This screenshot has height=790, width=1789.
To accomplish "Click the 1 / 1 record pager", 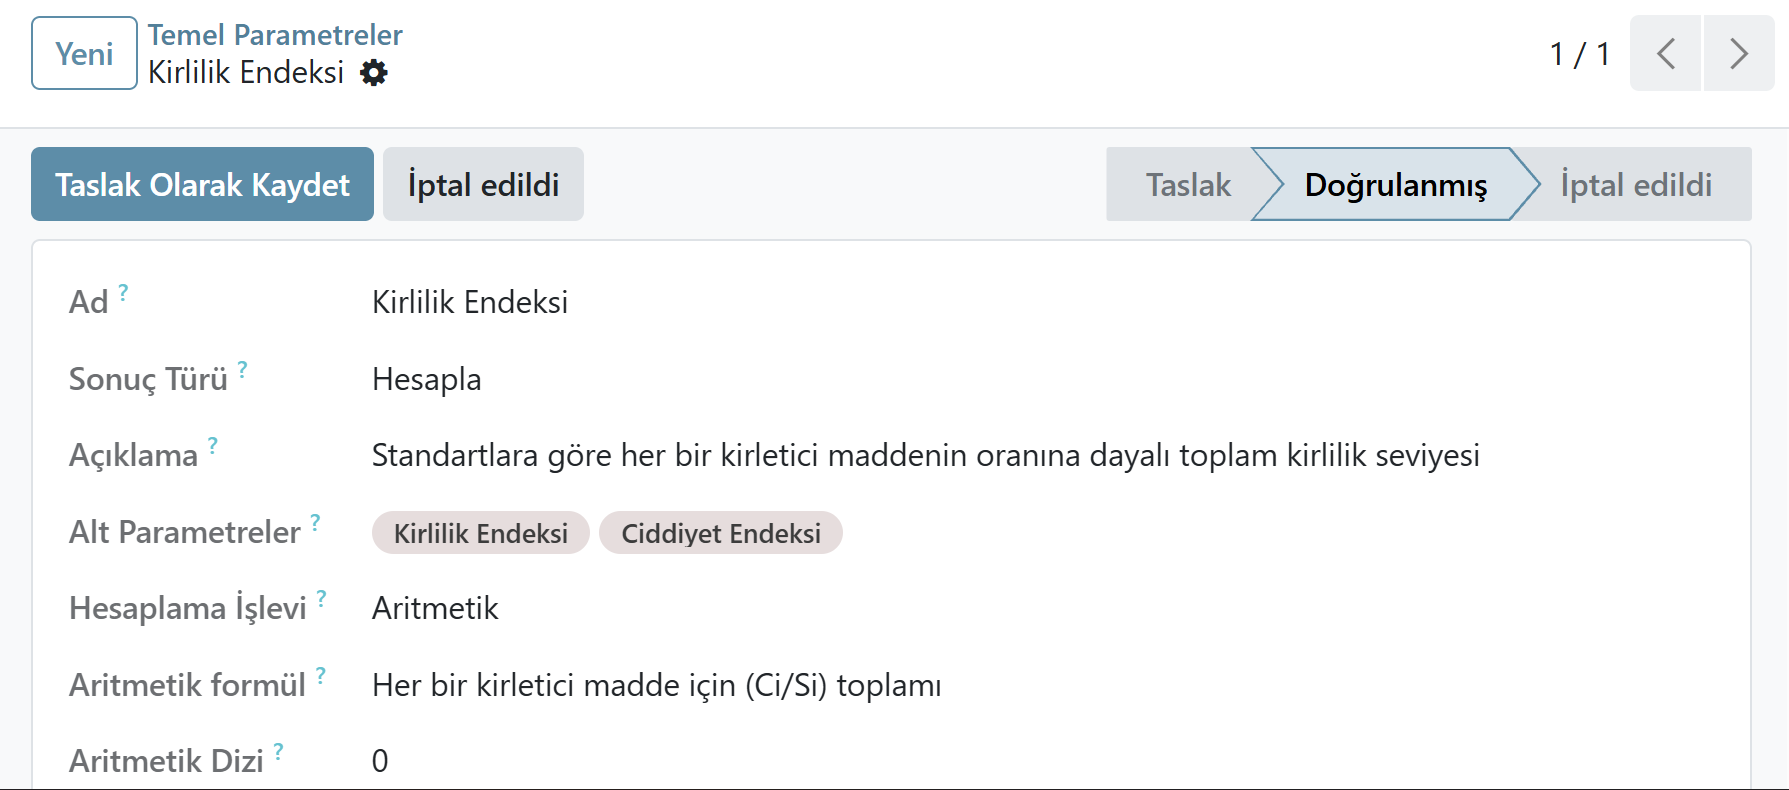I will tap(1579, 54).
